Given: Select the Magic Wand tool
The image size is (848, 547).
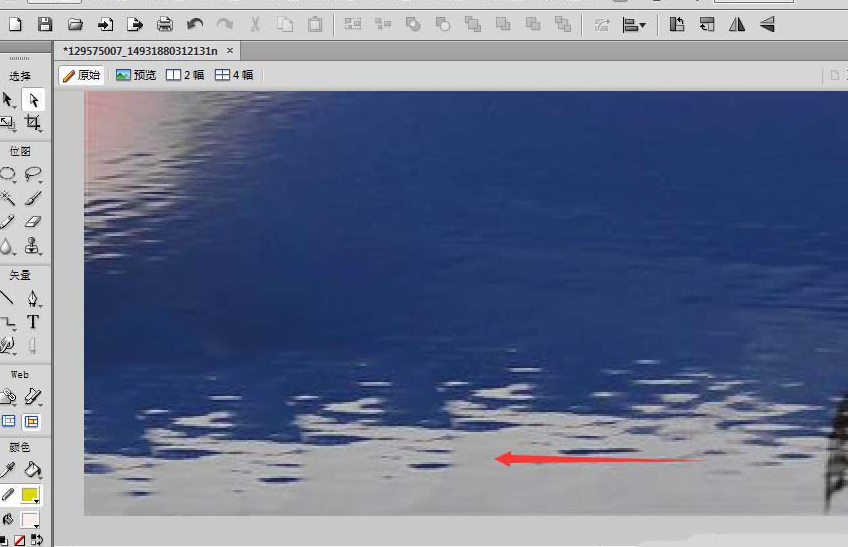Looking at the screenshot, I should tap(8, 198).
